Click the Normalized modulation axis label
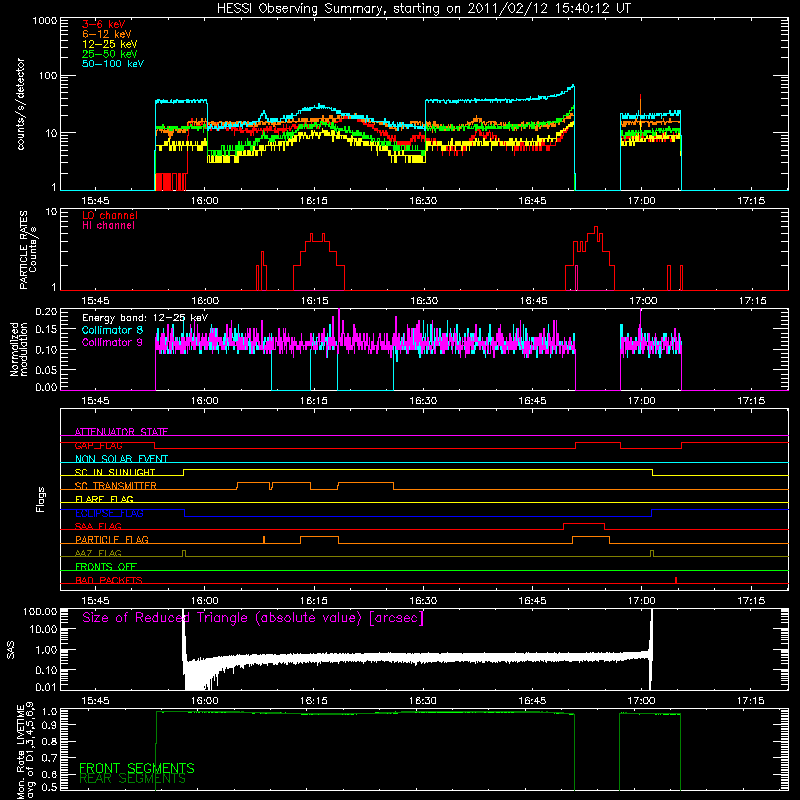The image size is (800, 800). pos(18,349)
